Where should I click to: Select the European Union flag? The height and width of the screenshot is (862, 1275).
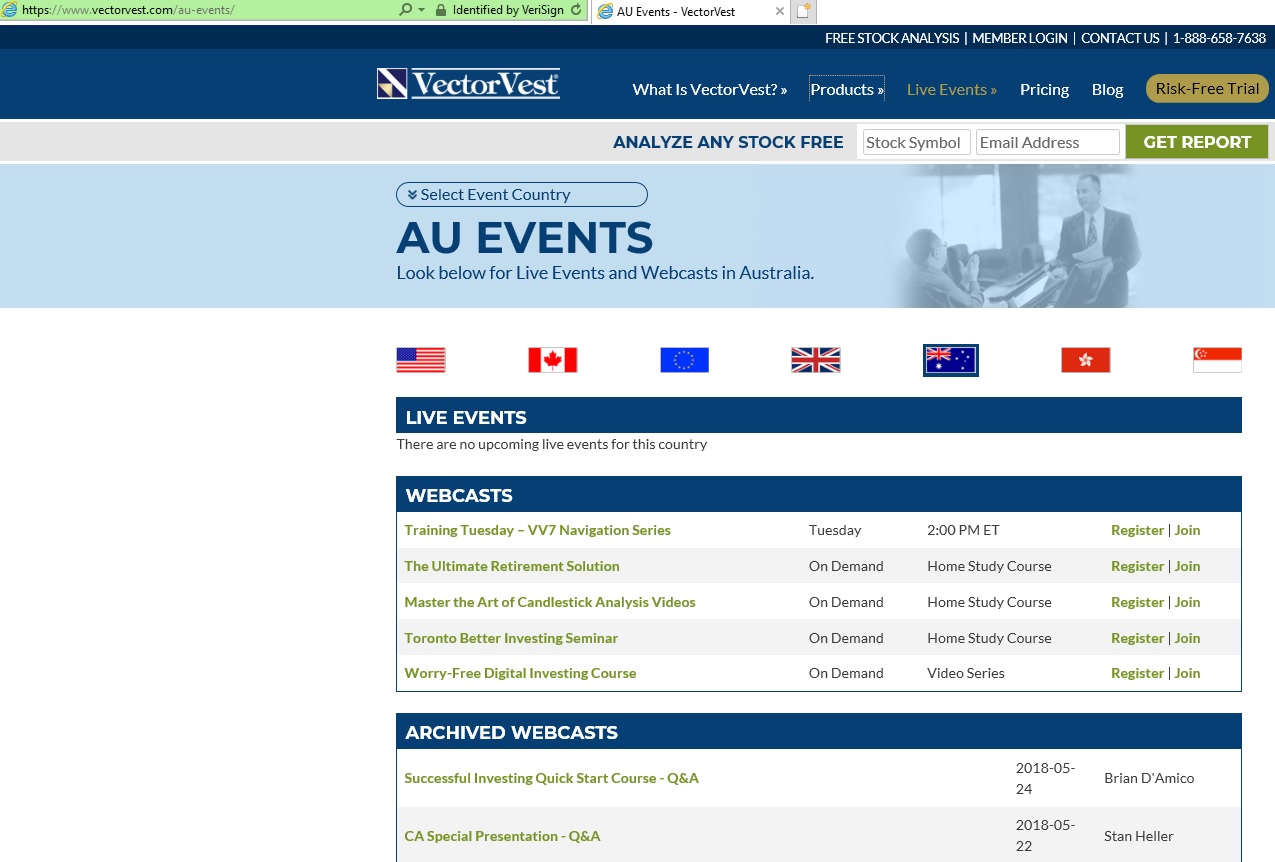coord(684,359)
